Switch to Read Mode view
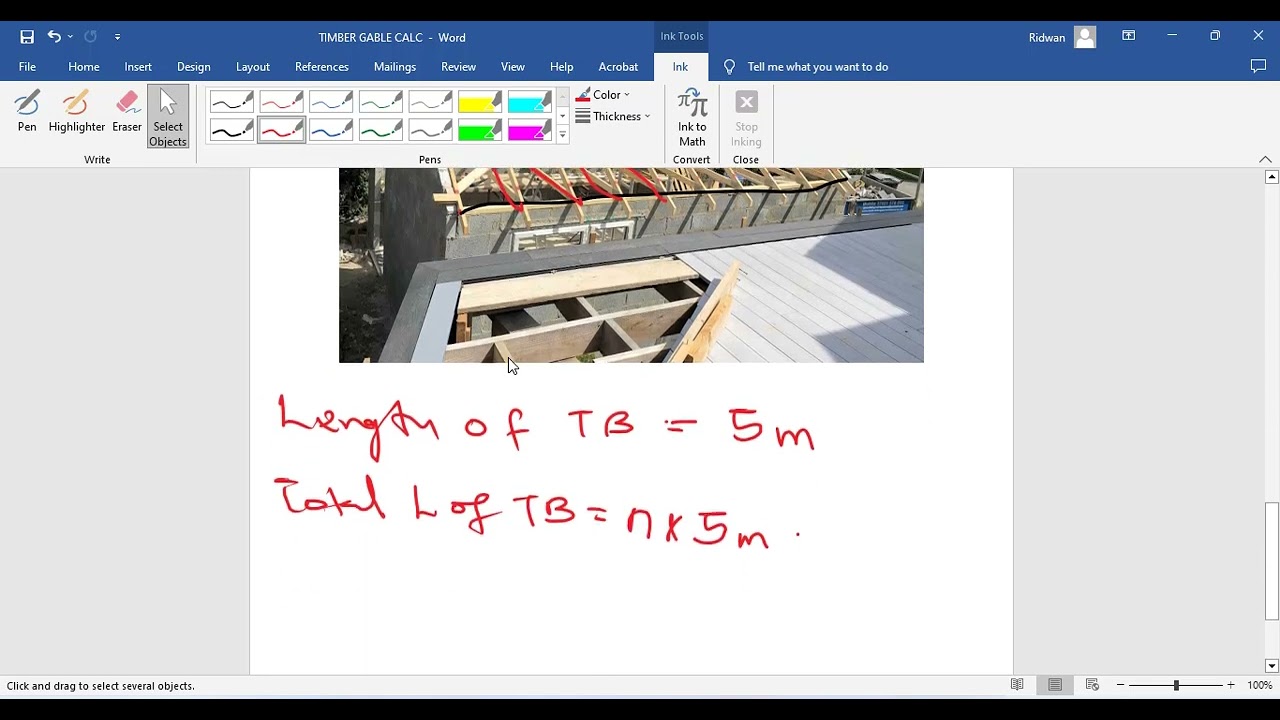The image size is (1280, 720). click(x=1017, y=685)
